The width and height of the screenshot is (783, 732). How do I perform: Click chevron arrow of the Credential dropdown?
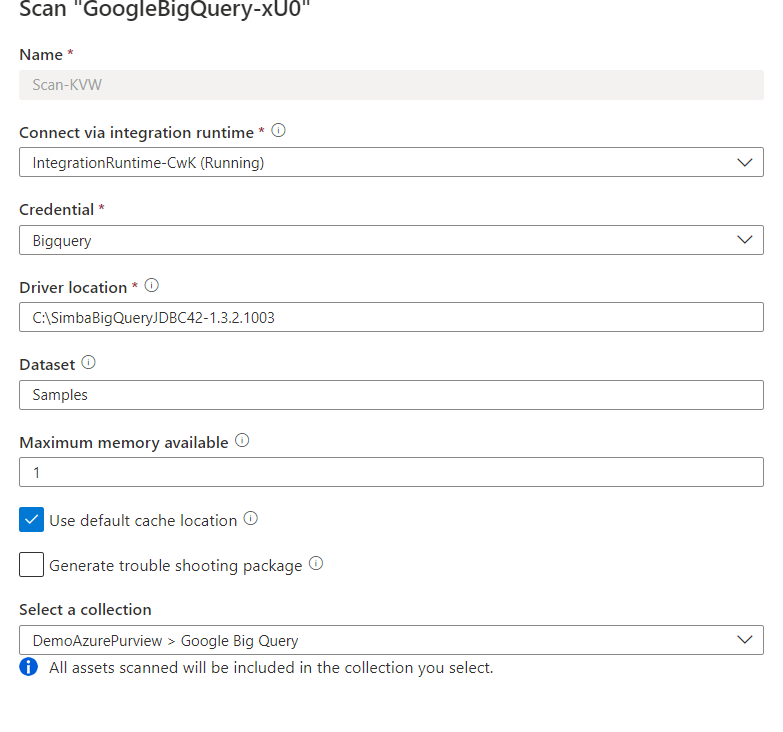[745, 240]
